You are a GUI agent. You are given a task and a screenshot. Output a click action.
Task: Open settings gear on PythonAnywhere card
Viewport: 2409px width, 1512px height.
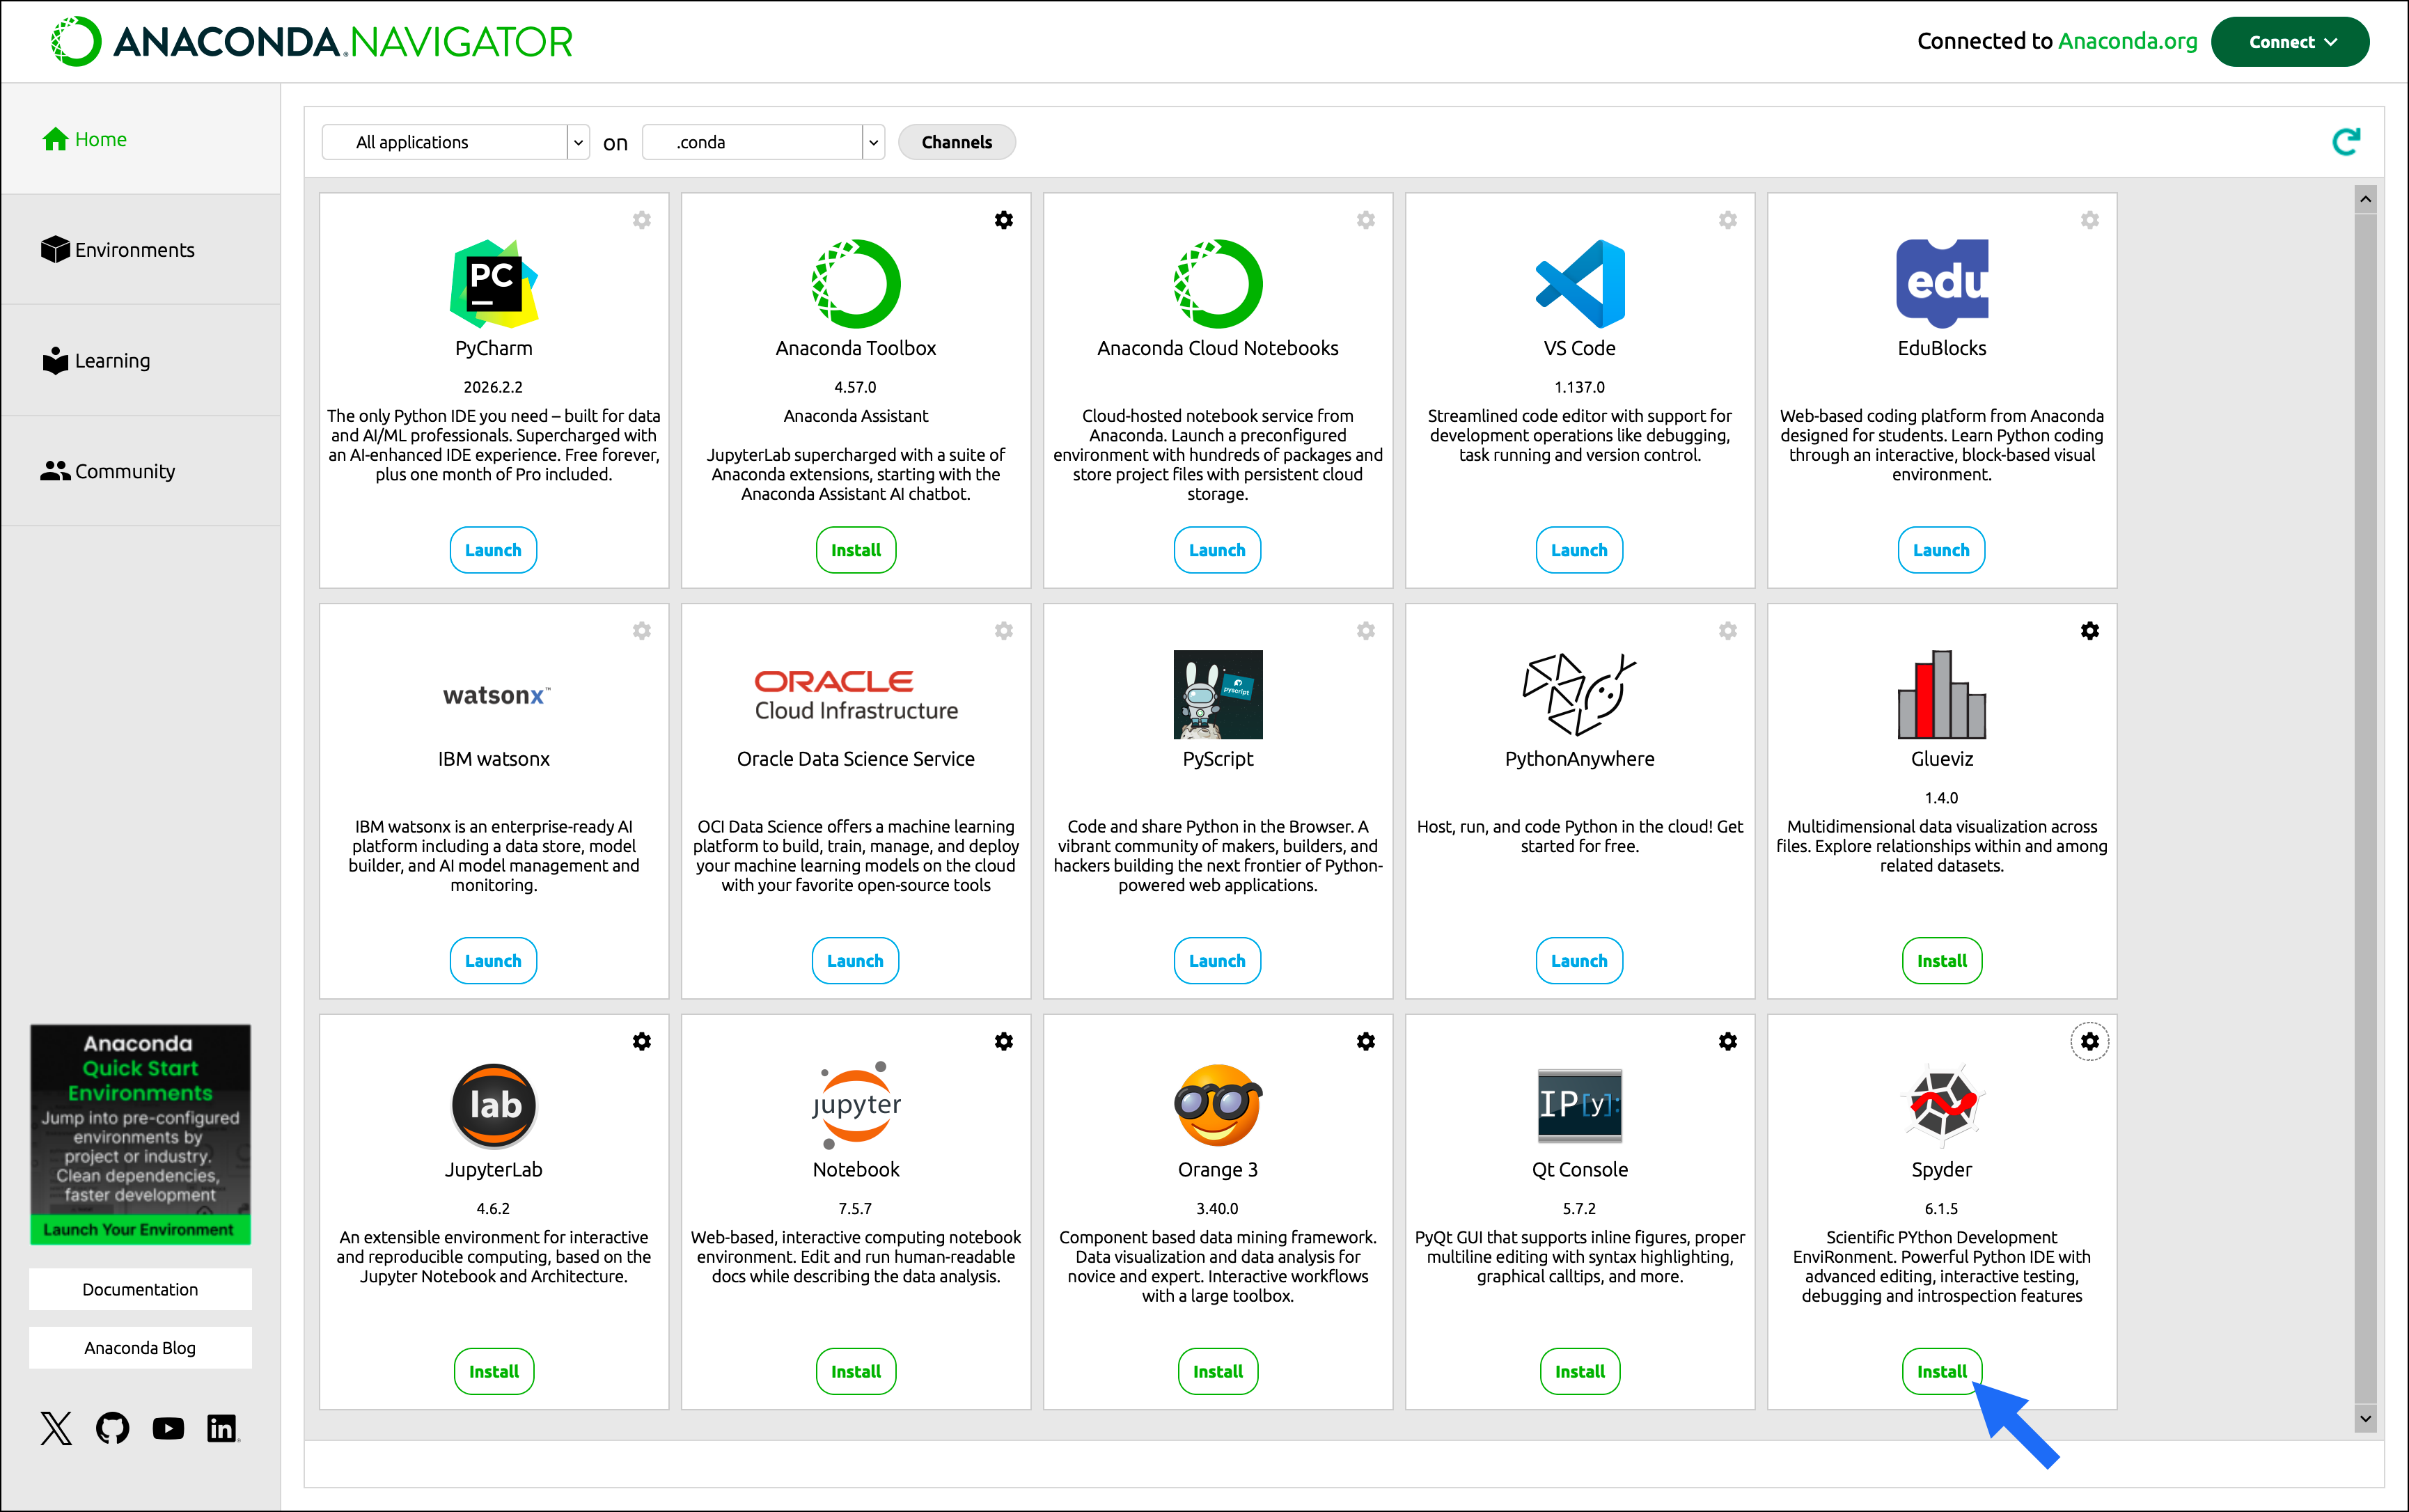pos(1728,631)
